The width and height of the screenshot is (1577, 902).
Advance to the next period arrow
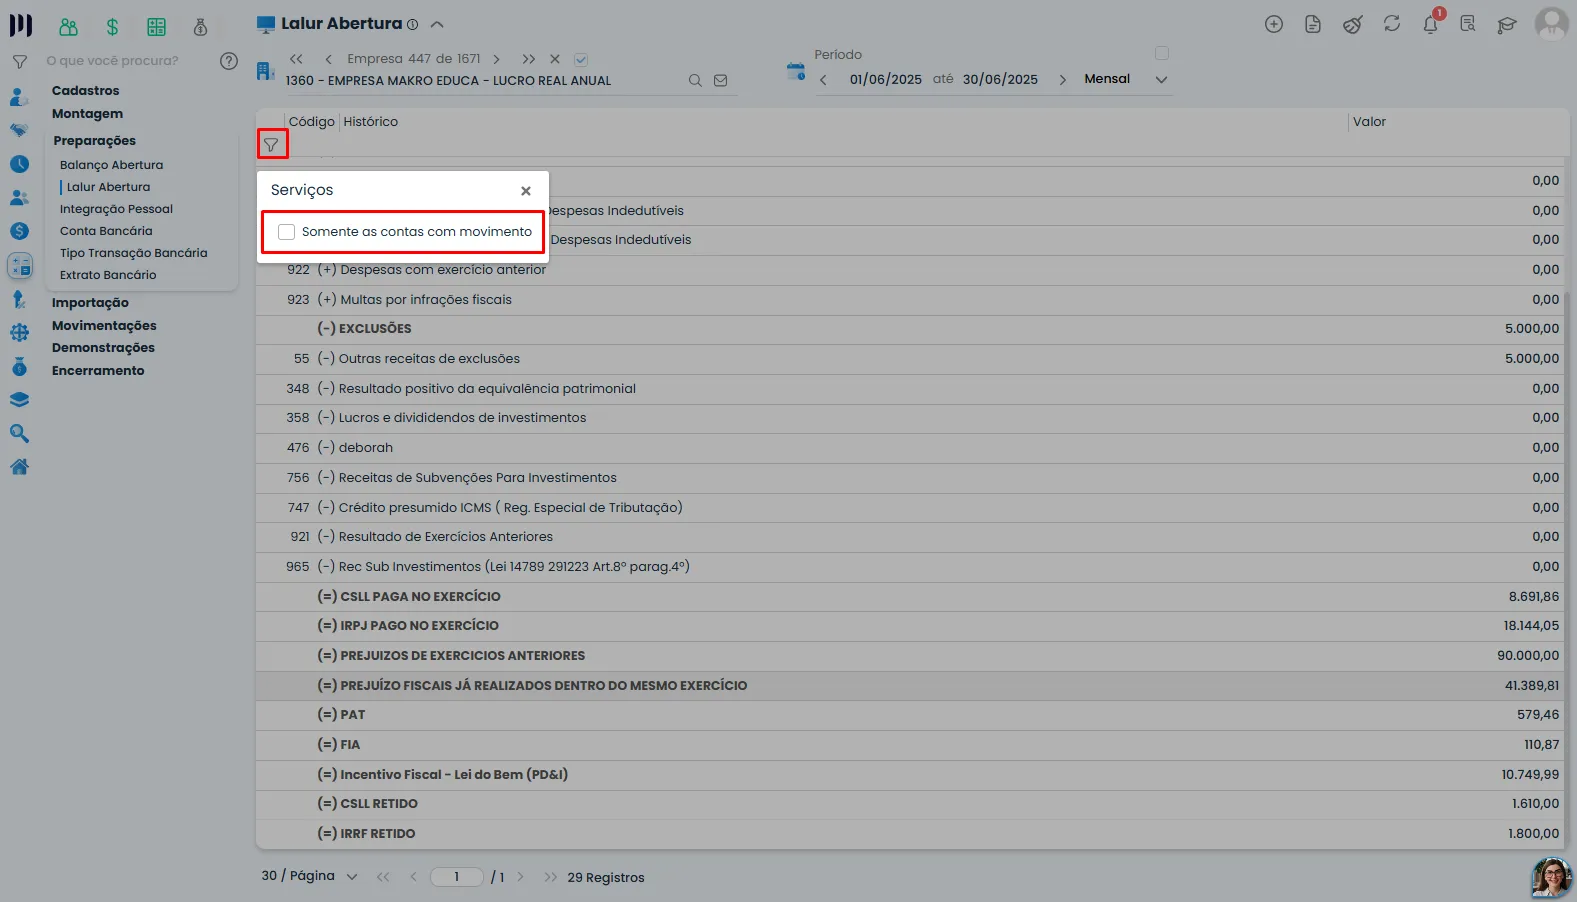click(x=1062, y=80)
